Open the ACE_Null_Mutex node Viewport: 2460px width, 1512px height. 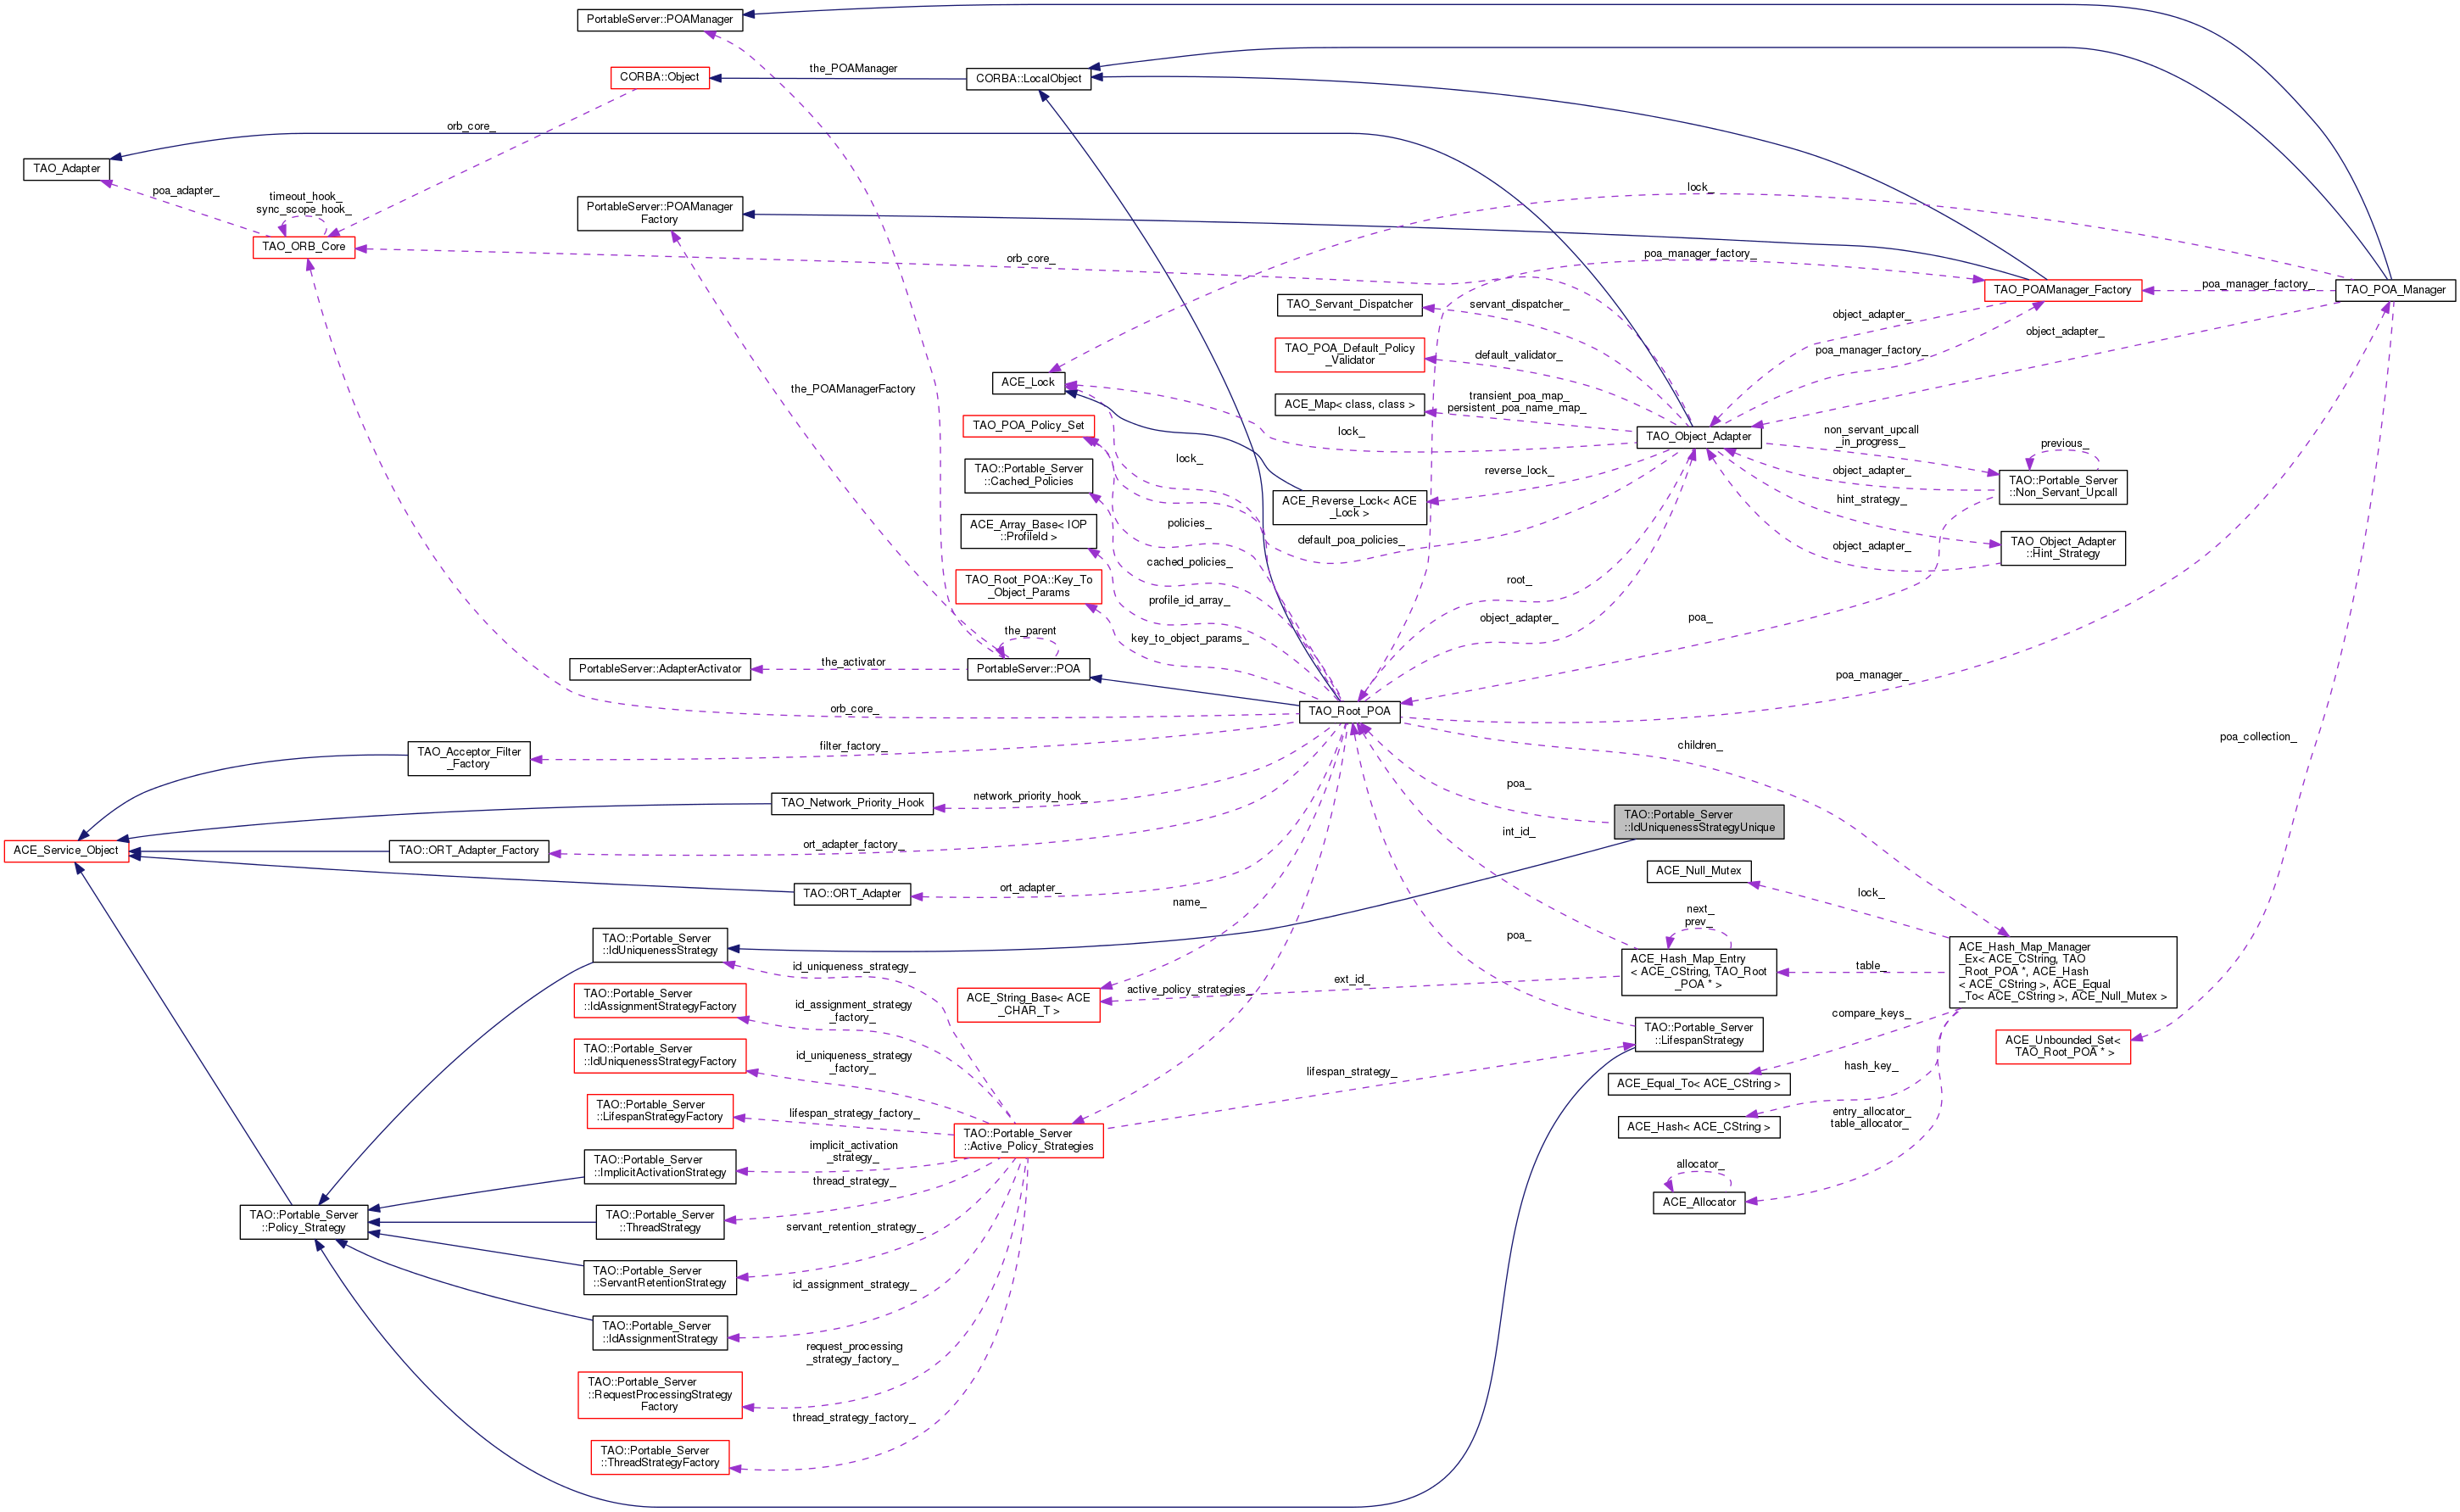tap(1698, 871)
